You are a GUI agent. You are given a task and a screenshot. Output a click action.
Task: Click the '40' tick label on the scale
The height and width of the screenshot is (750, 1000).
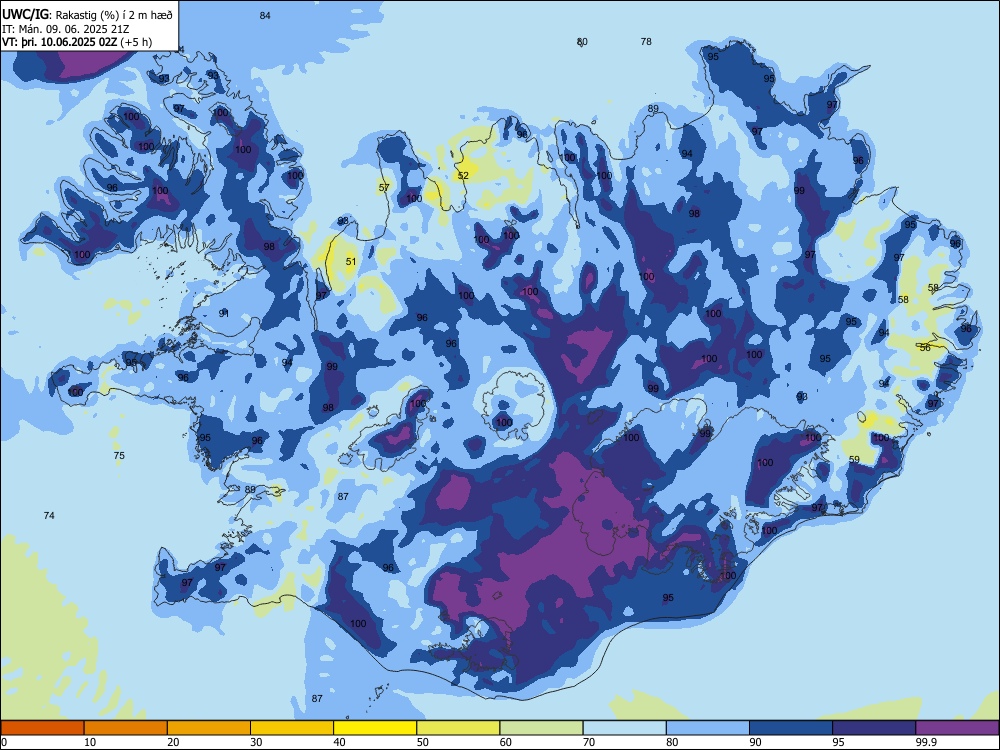pos(339,742)
